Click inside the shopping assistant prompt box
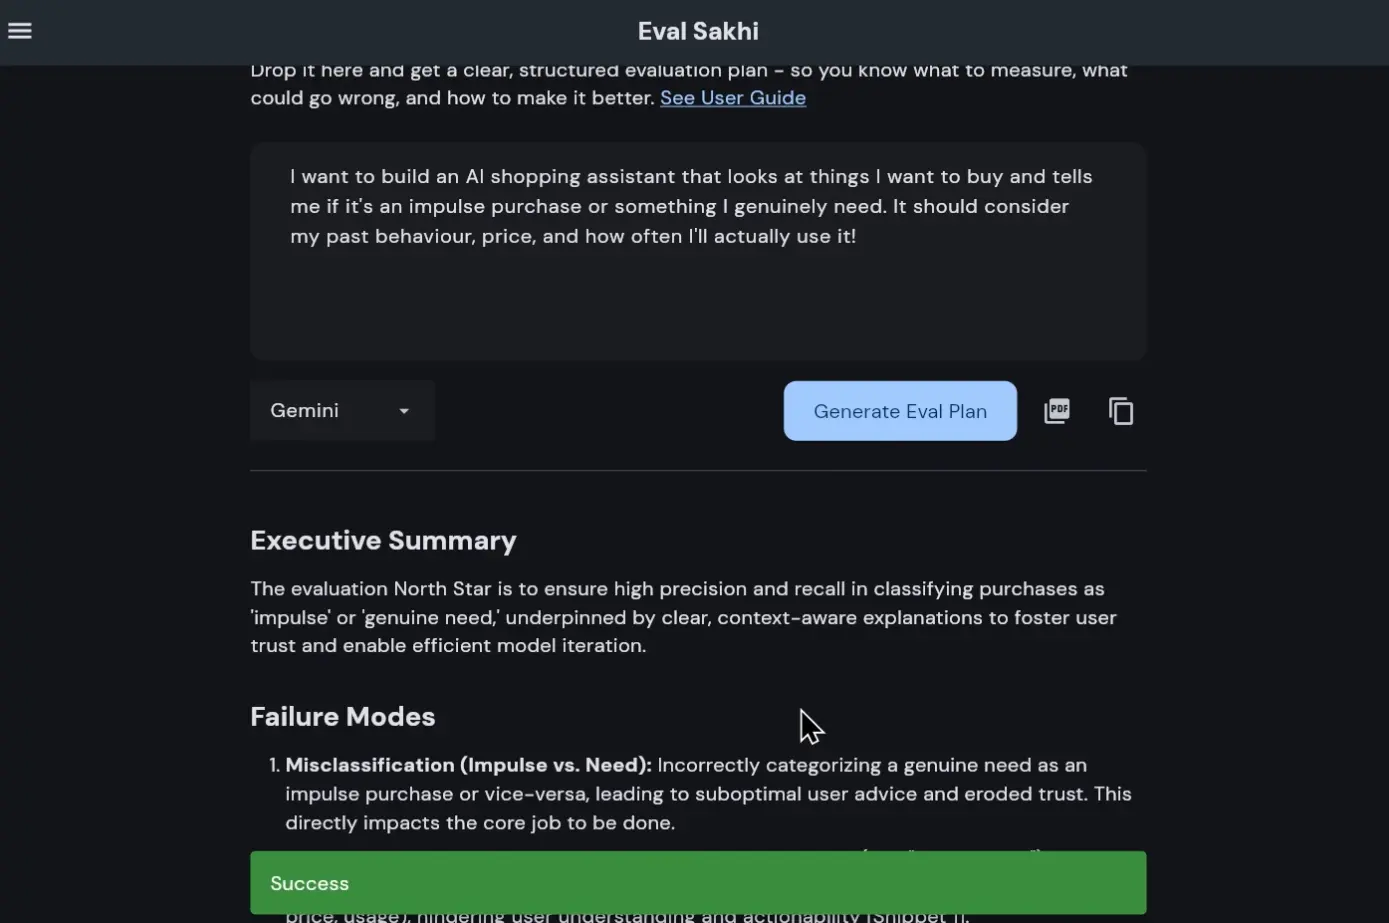This screenshot has width=1389, height=923. [697, 250]
